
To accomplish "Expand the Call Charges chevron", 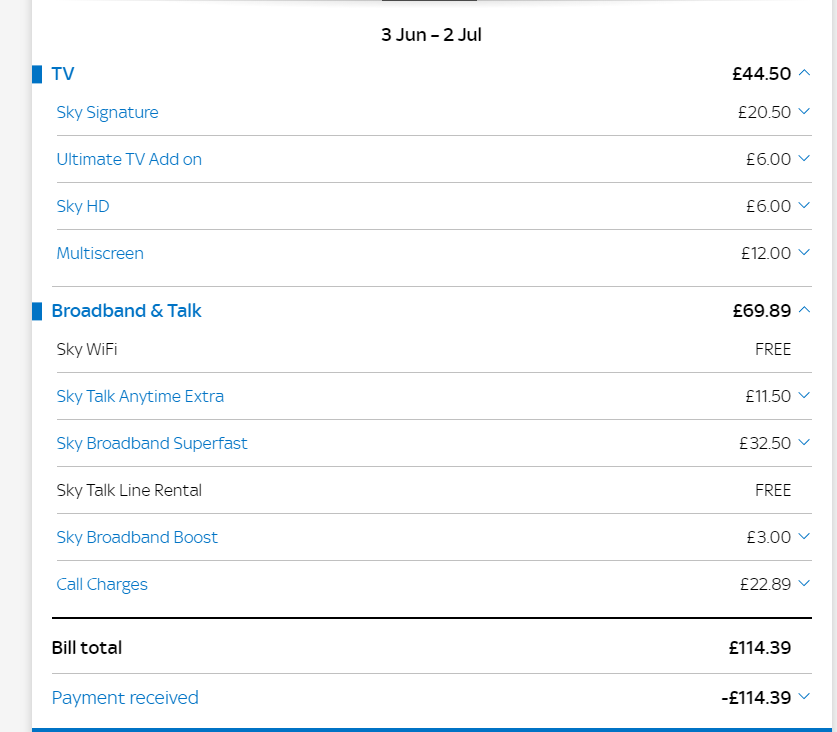I will coord(804,584).
